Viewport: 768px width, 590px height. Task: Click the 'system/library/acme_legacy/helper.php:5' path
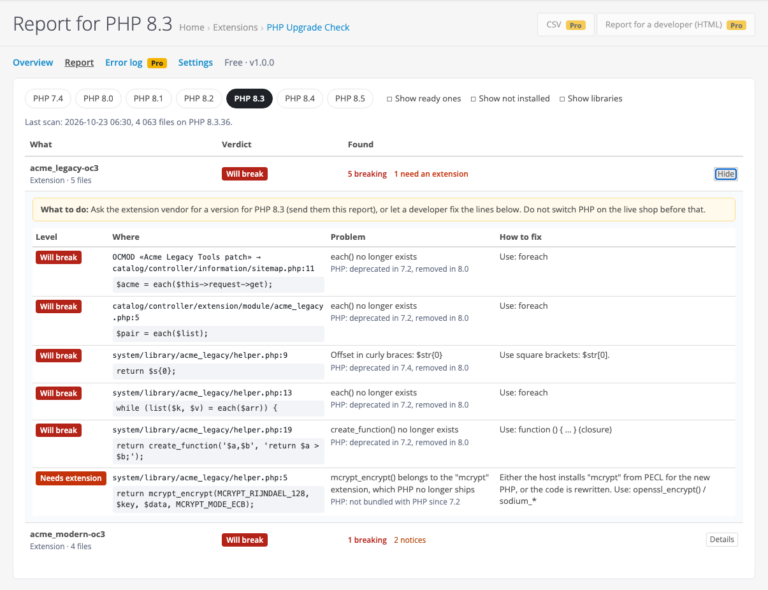click(200, 477)
